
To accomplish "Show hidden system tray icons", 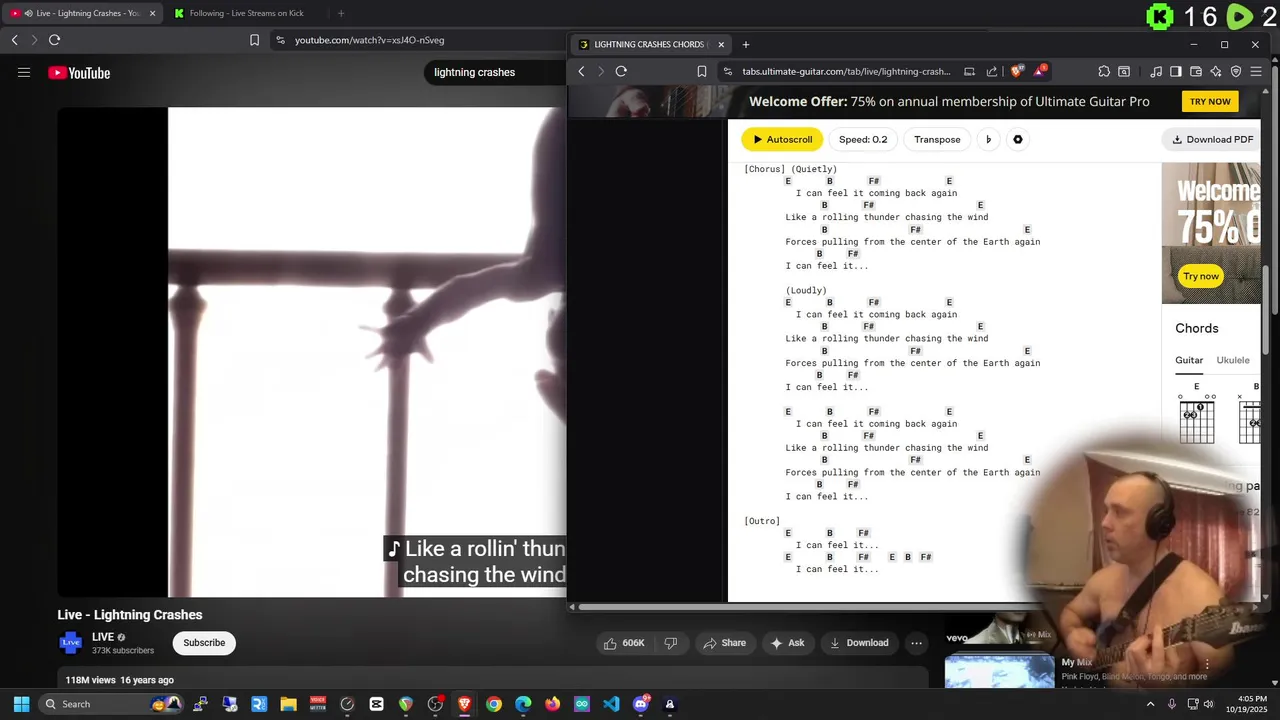I will 1150,704.
